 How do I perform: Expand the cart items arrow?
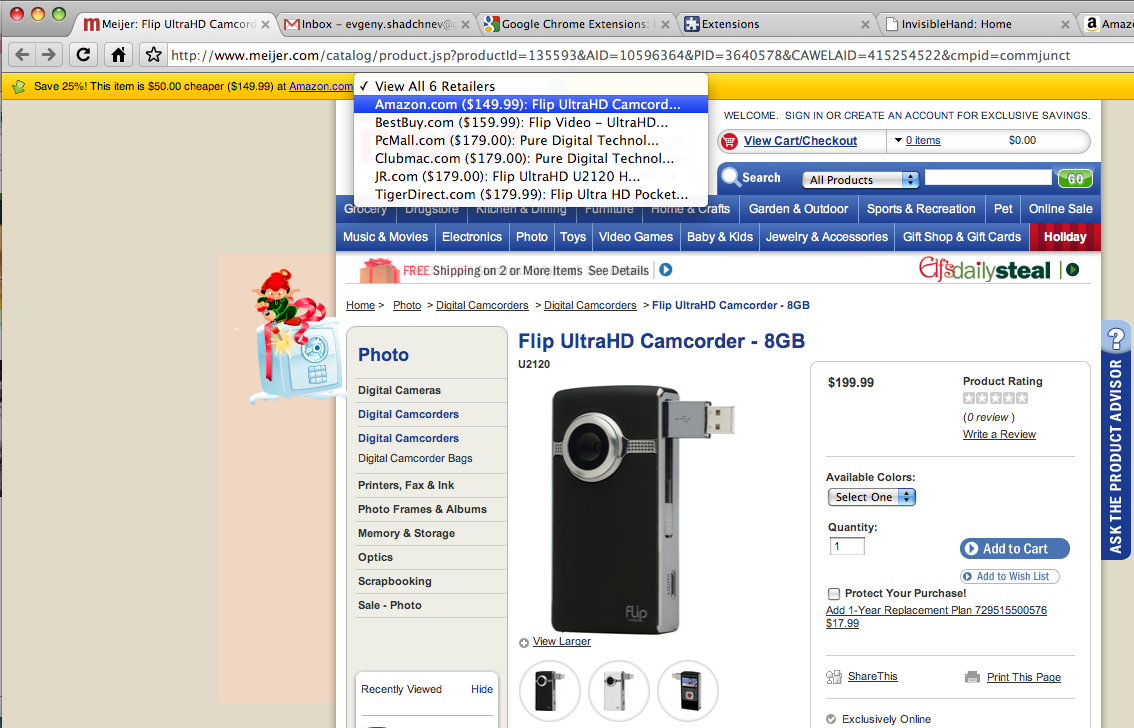(x=898, y=140)
